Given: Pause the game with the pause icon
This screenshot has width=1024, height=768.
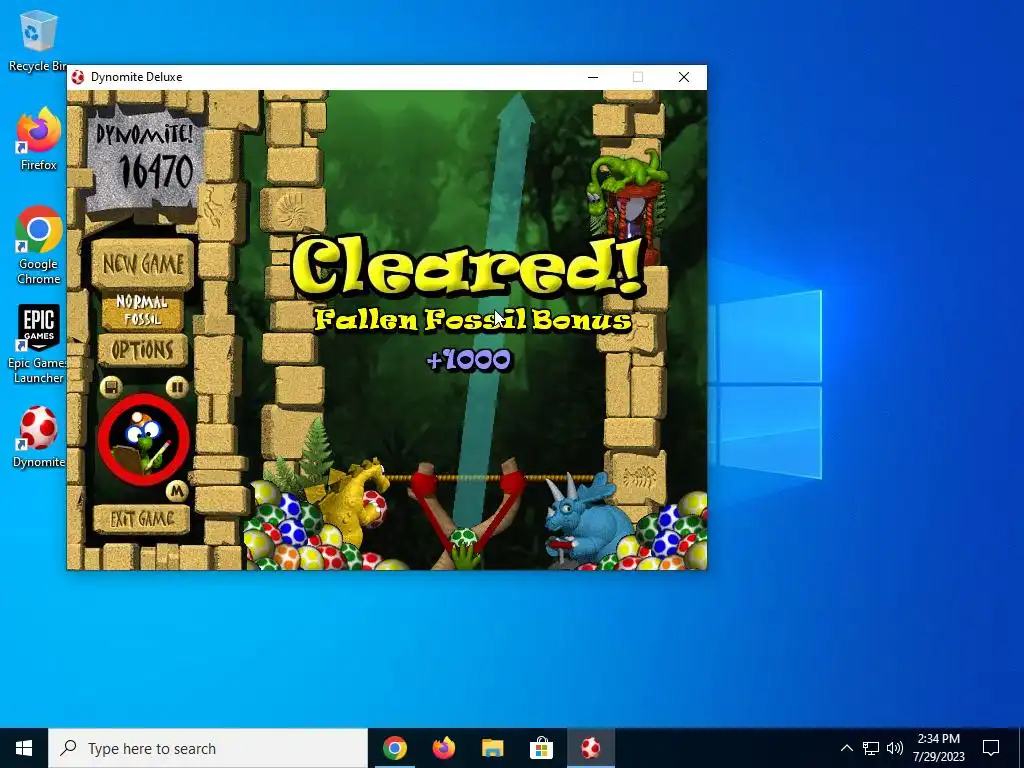Looking at the screenshot, I should pos(176,387).
